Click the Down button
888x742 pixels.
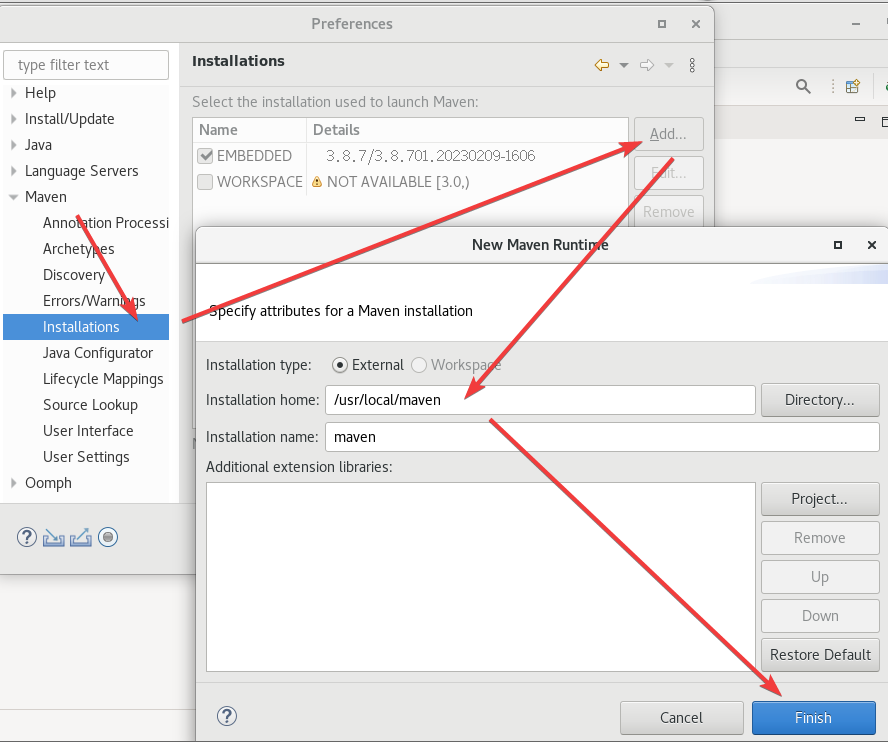820,616
